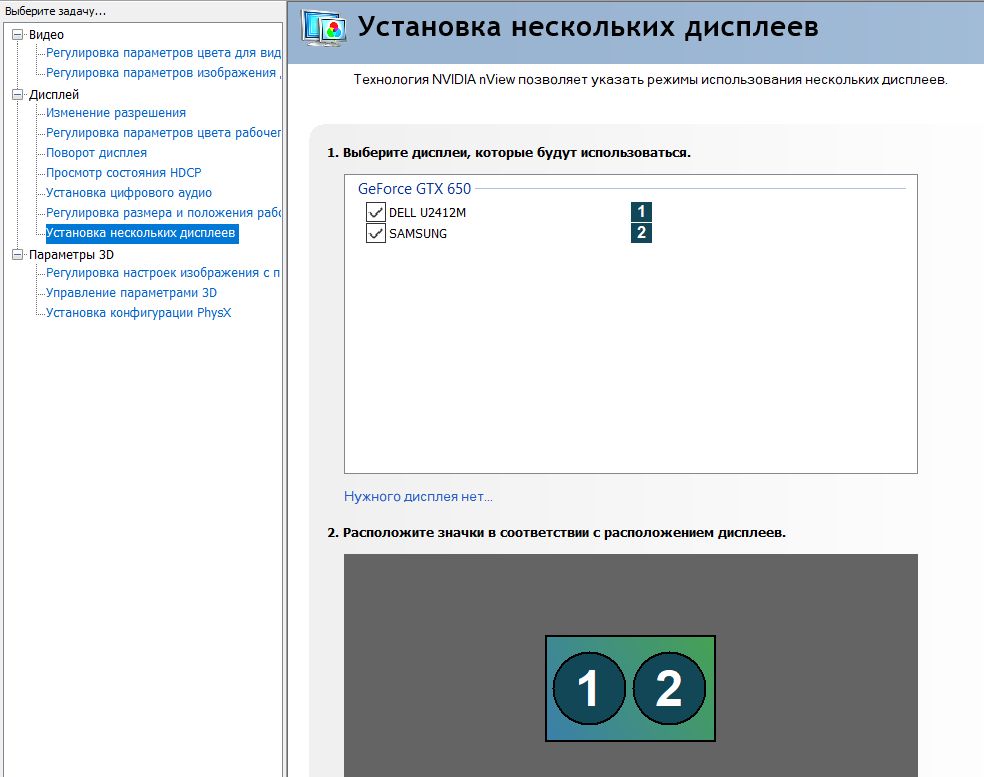The height and width of the screenshot is (777, 984).
Task: Uncheck the DELL U2412M display checkbox
Action: point(376,212)
